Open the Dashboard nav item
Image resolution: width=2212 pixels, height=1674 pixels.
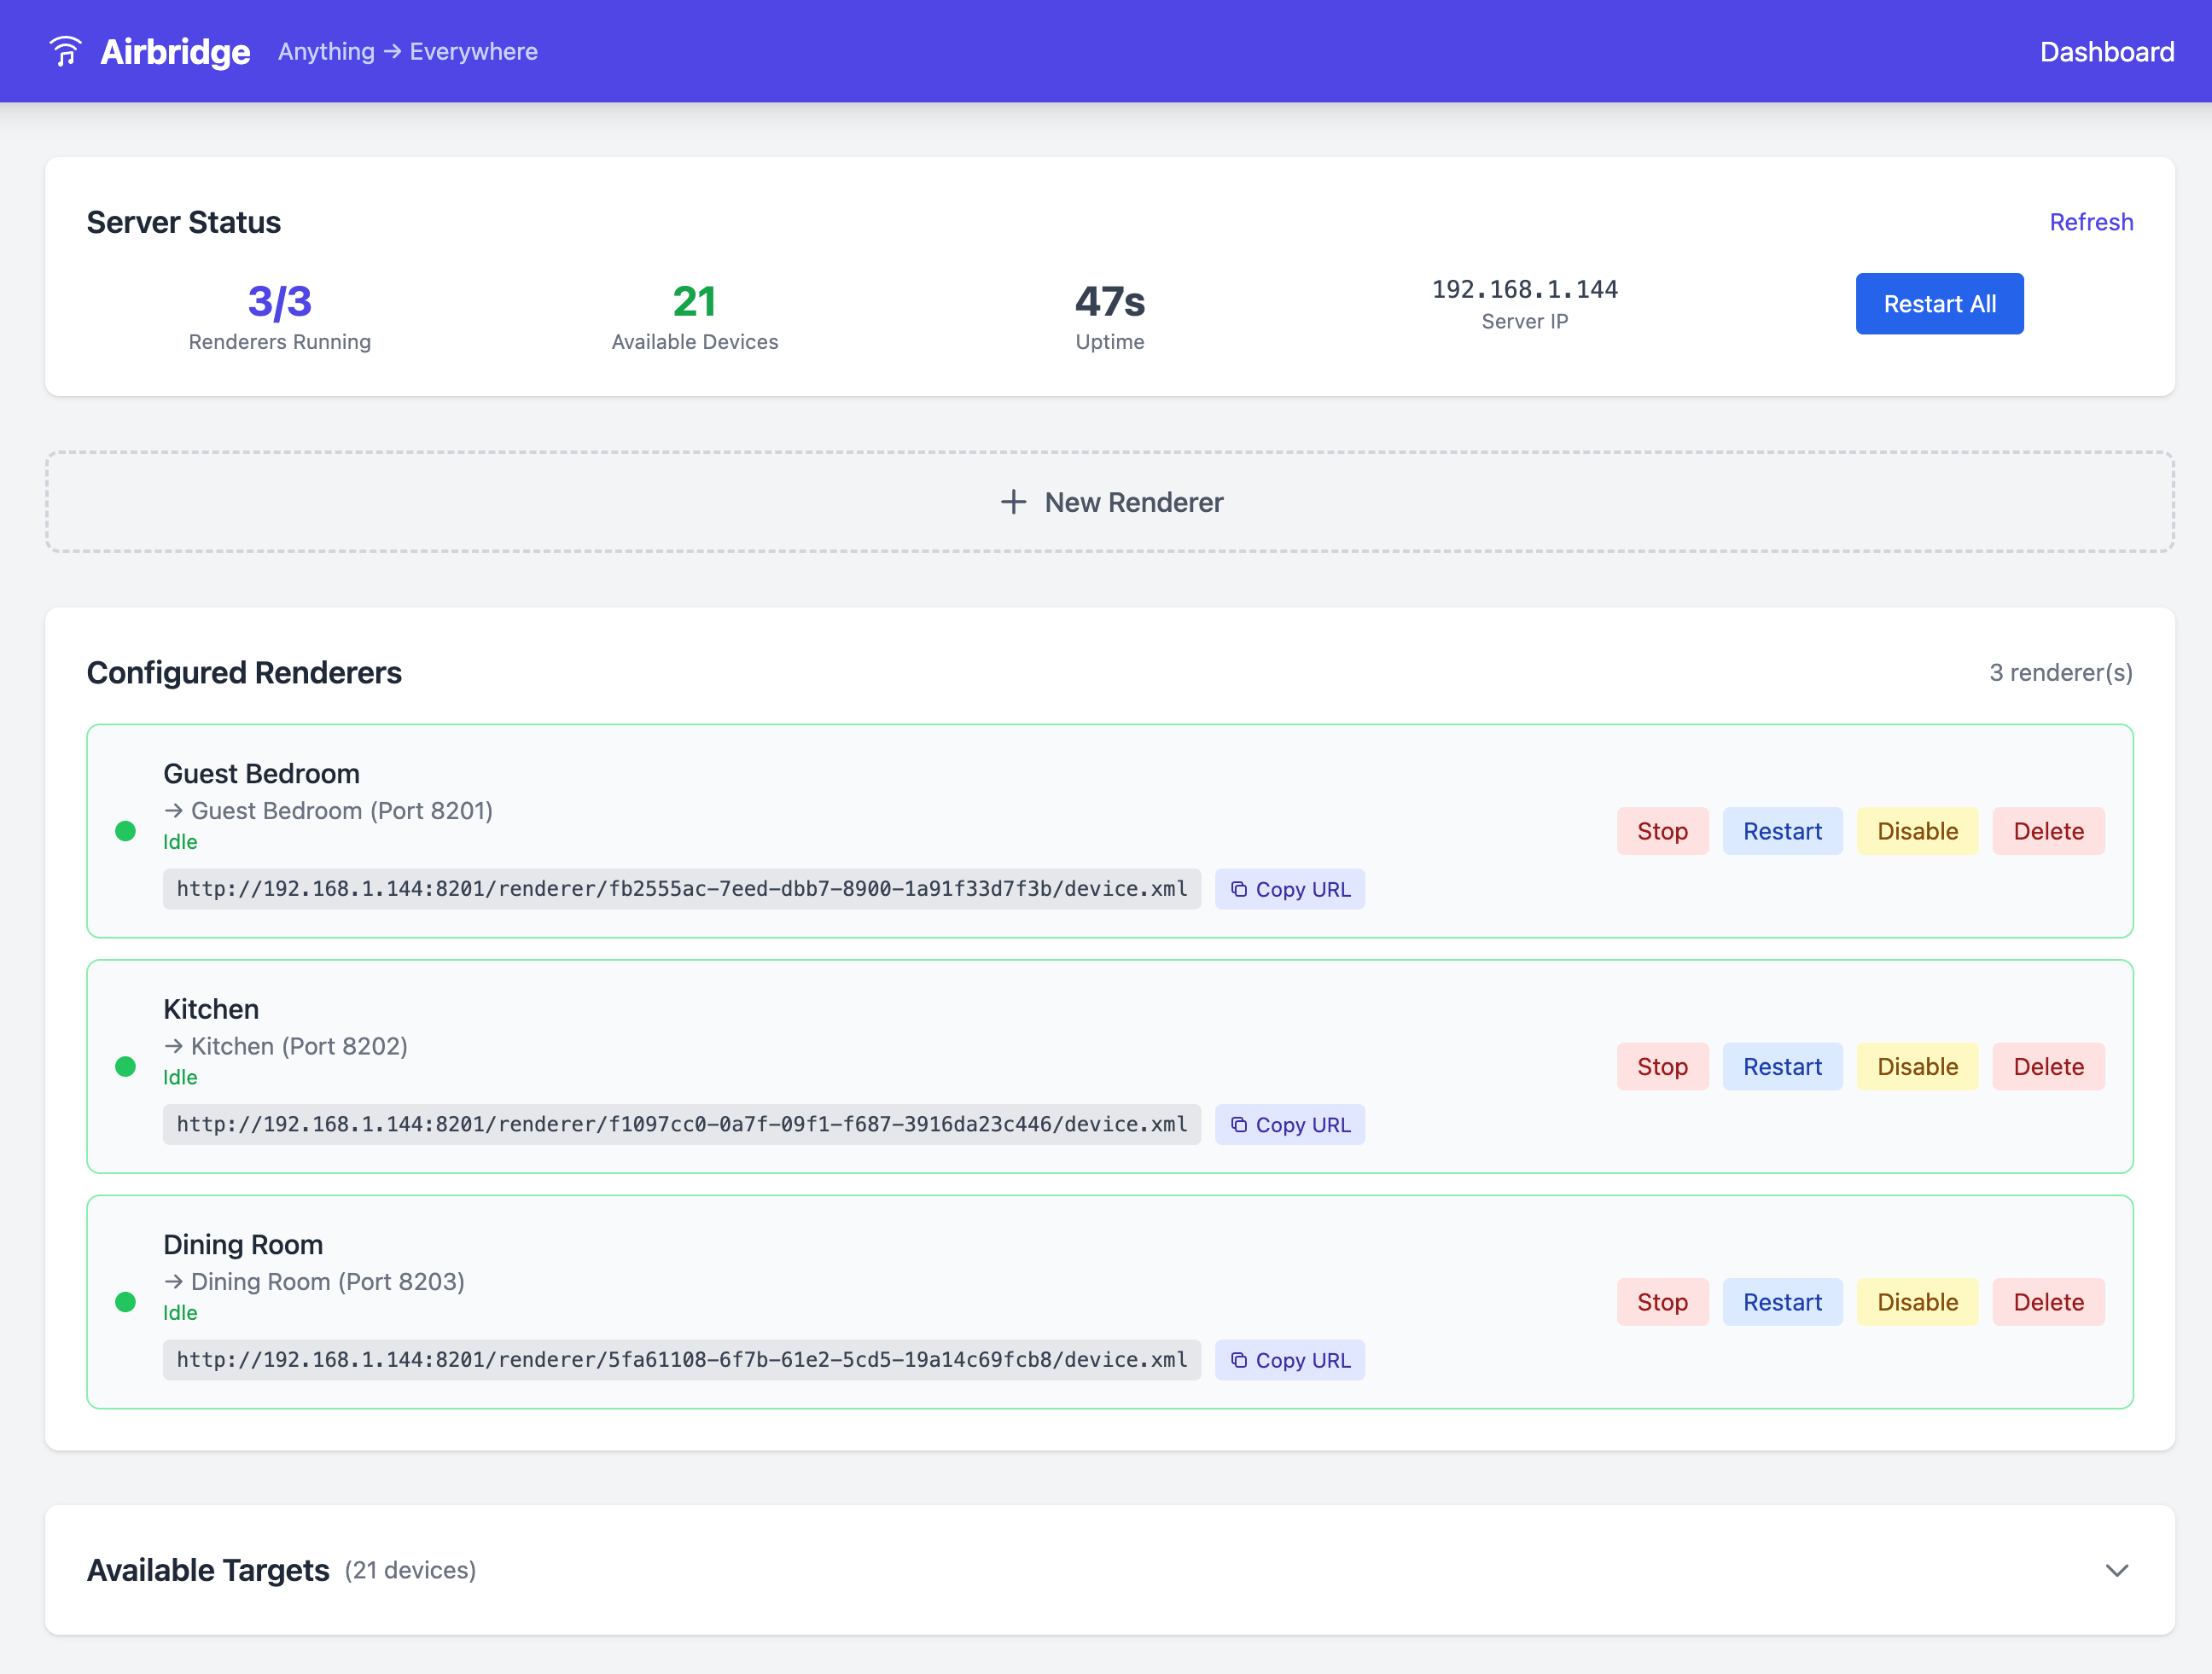2107,51
